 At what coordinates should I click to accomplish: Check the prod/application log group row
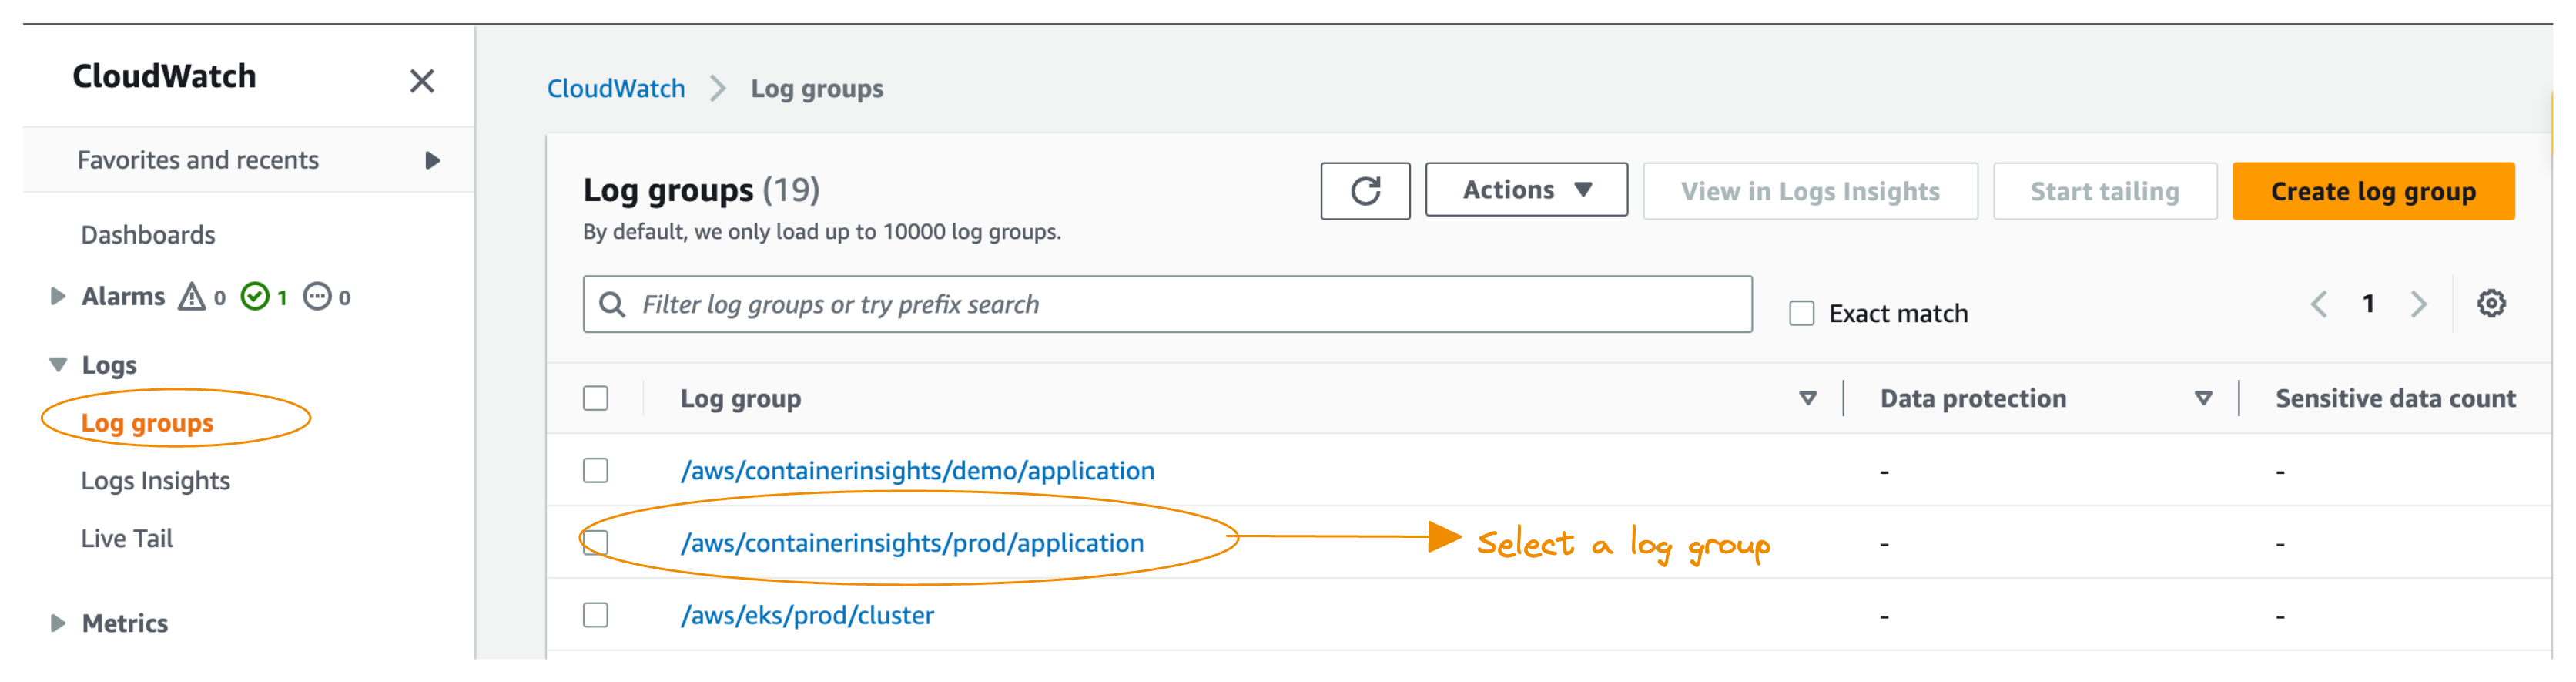(596, 543)
